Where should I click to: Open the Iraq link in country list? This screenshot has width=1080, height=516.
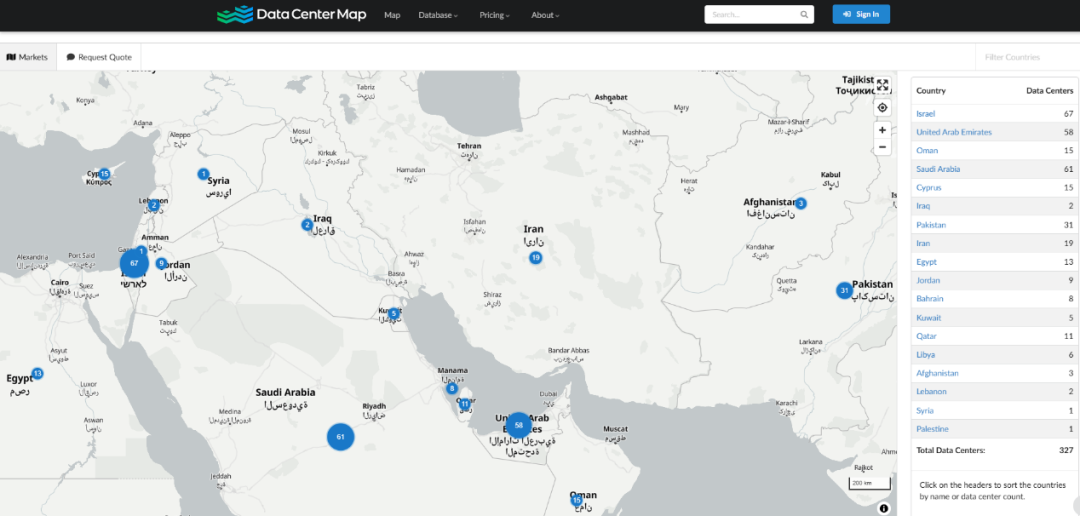(x=923, y=206)
